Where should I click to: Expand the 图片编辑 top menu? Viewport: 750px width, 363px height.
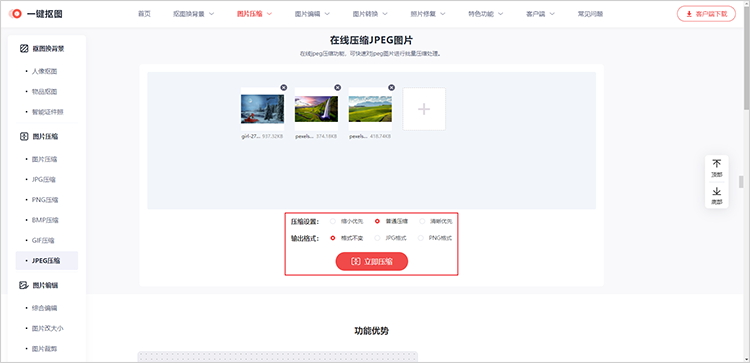pos(312,14)
